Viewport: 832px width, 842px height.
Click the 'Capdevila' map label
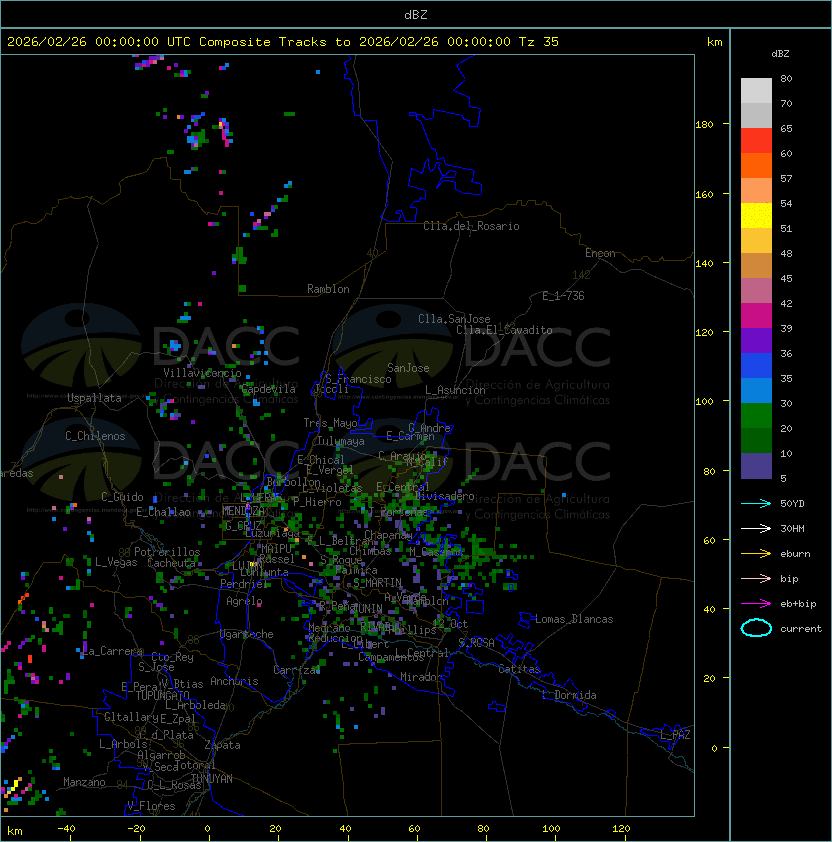(269, 389)
